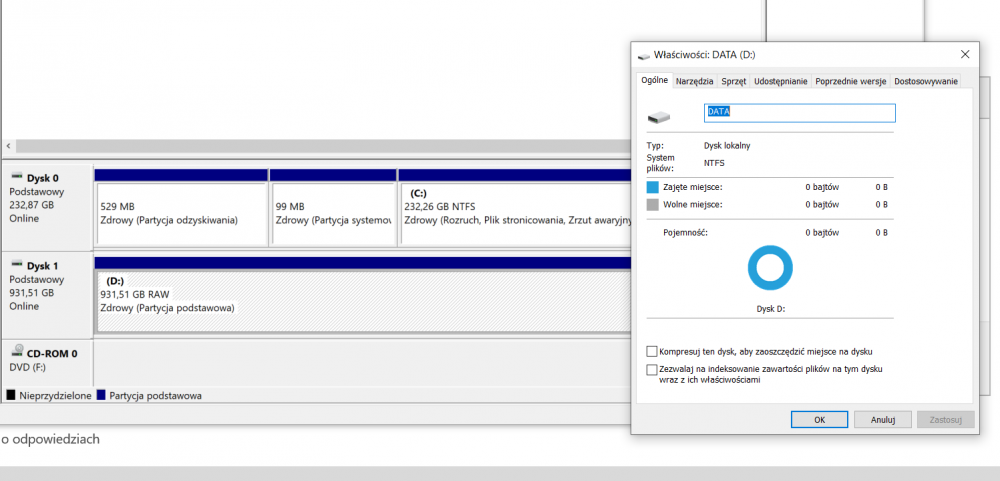
Task: Toggle file content indexing checkbox
Action: (653, 370)
